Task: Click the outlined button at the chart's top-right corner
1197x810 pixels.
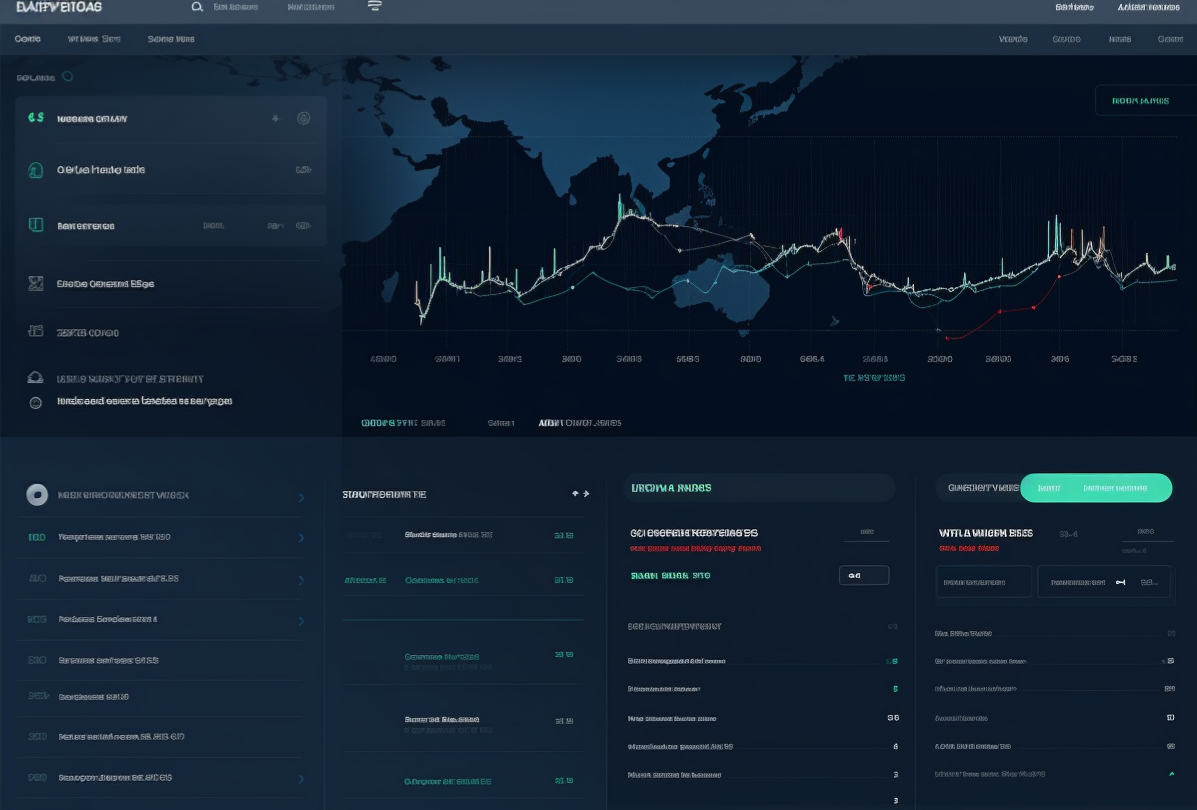Action: click(x=1142, y=100)
